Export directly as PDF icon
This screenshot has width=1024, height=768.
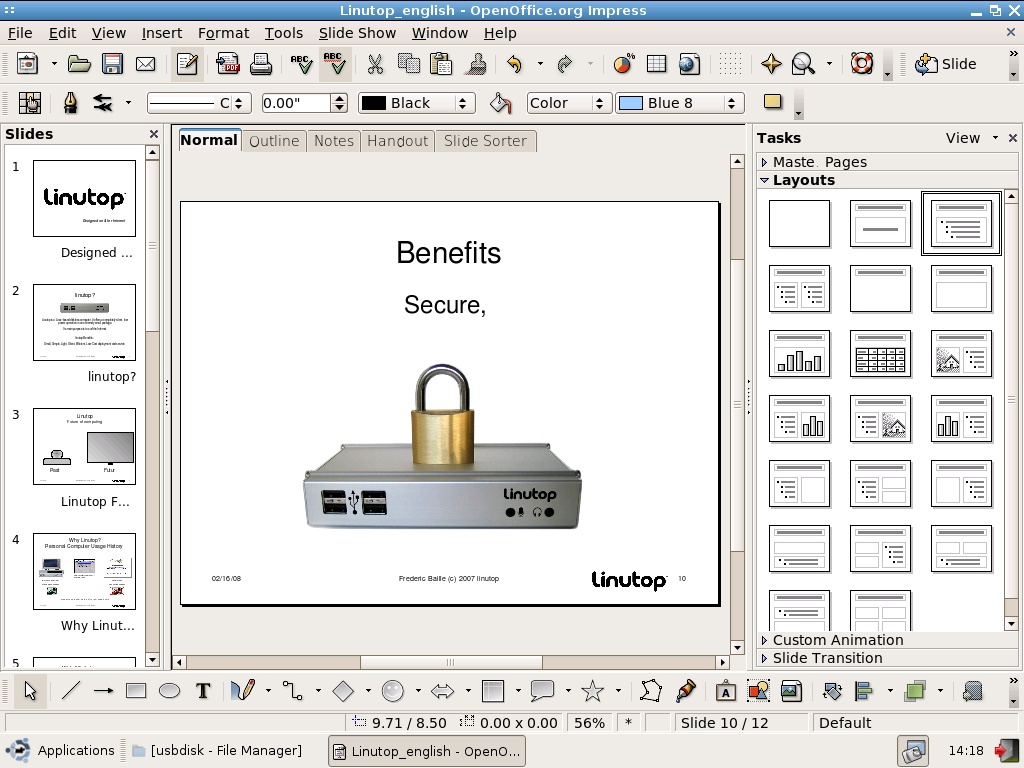[x=228, y=64]
